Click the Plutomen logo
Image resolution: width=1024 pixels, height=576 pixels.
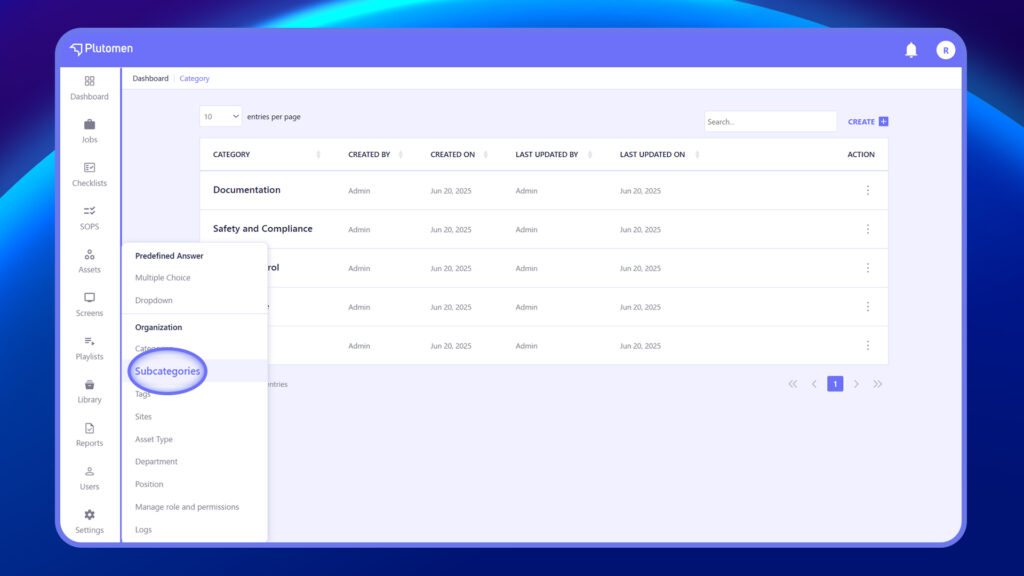[101, 48]
